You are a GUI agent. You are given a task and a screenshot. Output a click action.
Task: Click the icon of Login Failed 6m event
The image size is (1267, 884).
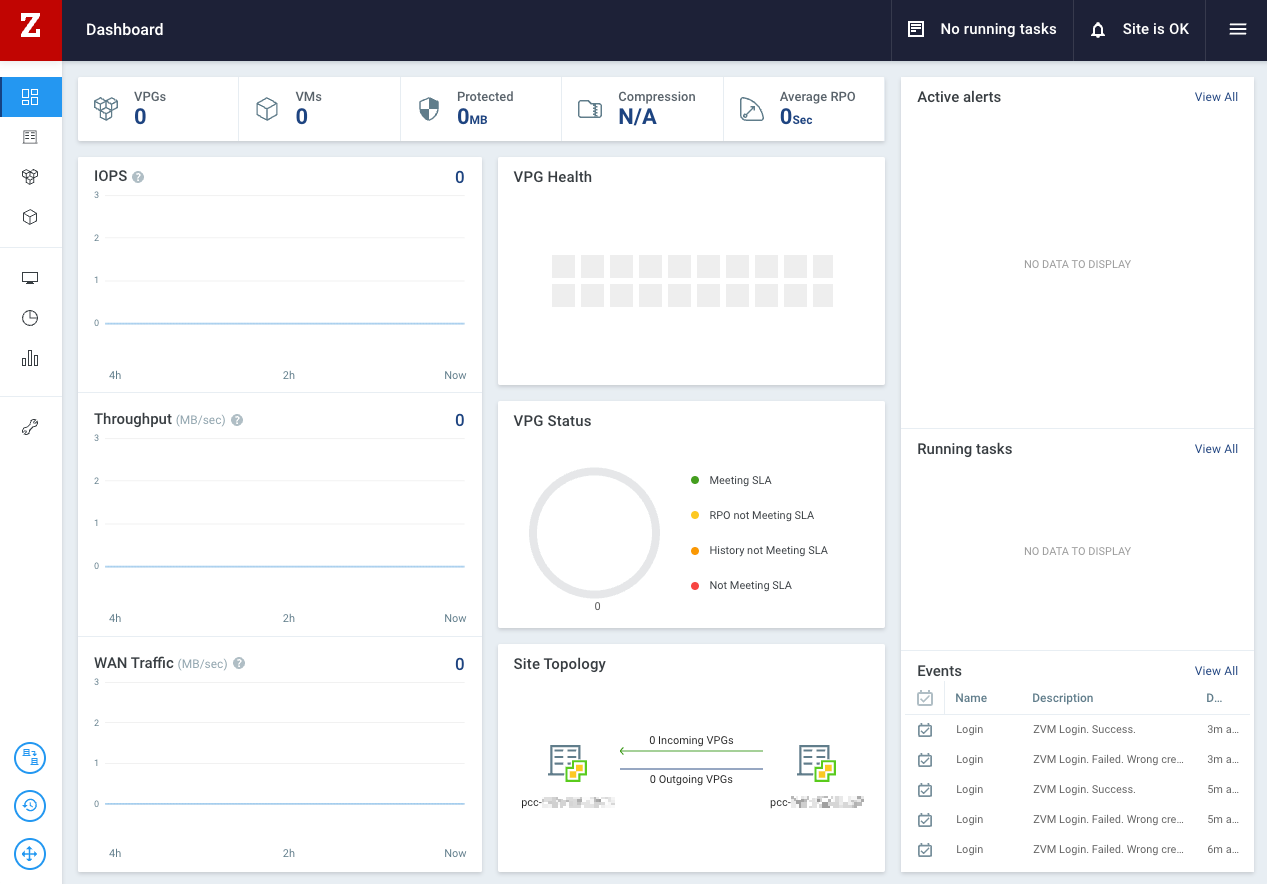click(925, 850)
